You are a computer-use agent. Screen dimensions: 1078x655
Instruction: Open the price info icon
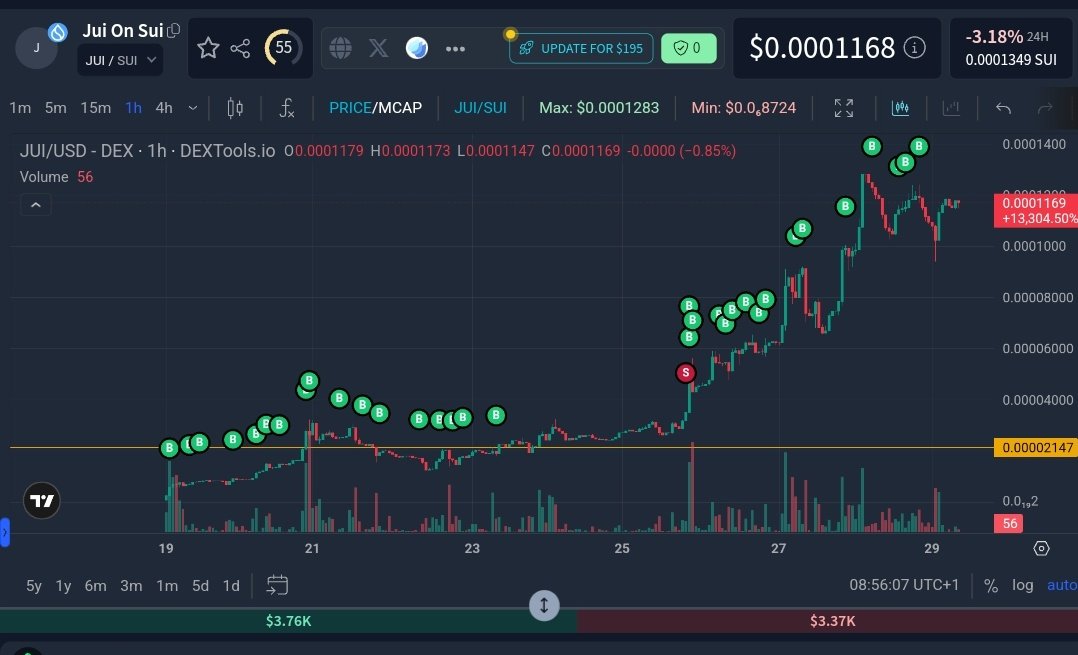(914, 47)
